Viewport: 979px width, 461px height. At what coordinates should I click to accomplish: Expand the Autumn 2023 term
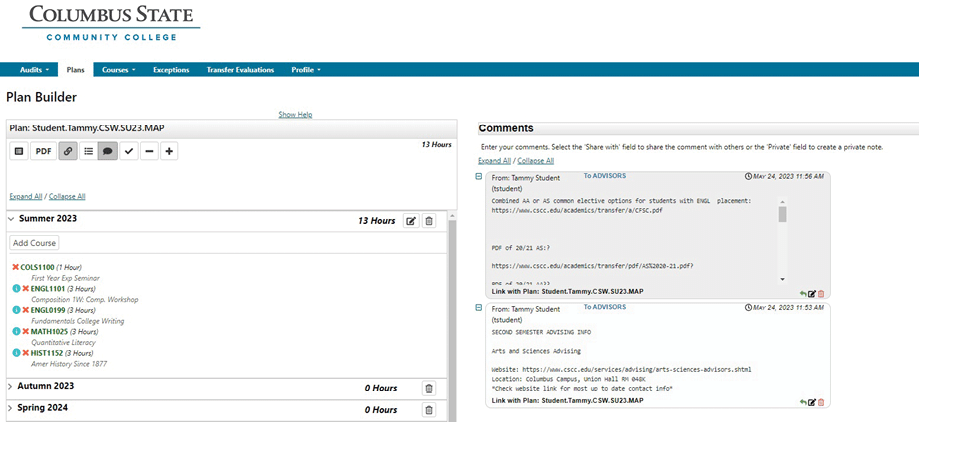(x=11, y=386)
